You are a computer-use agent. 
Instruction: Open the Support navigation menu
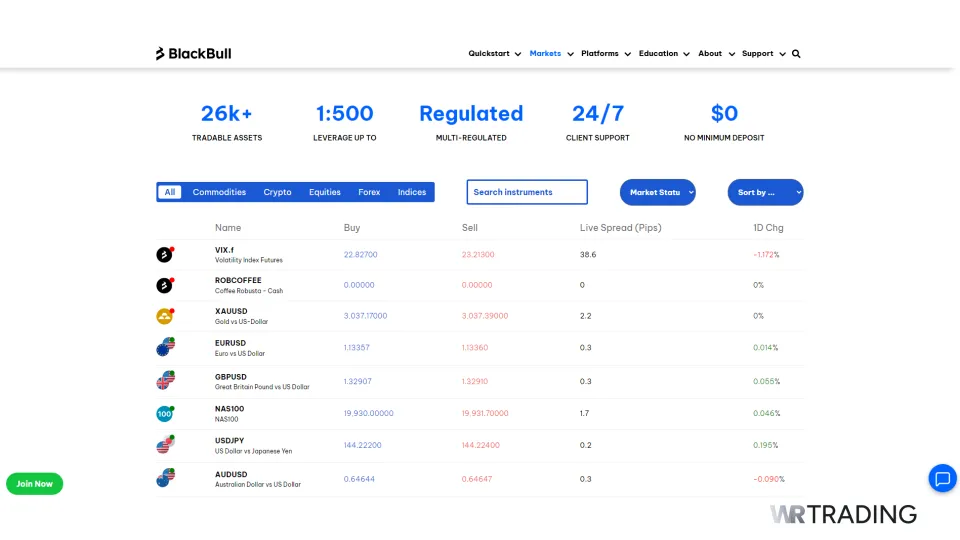(763, 54)
